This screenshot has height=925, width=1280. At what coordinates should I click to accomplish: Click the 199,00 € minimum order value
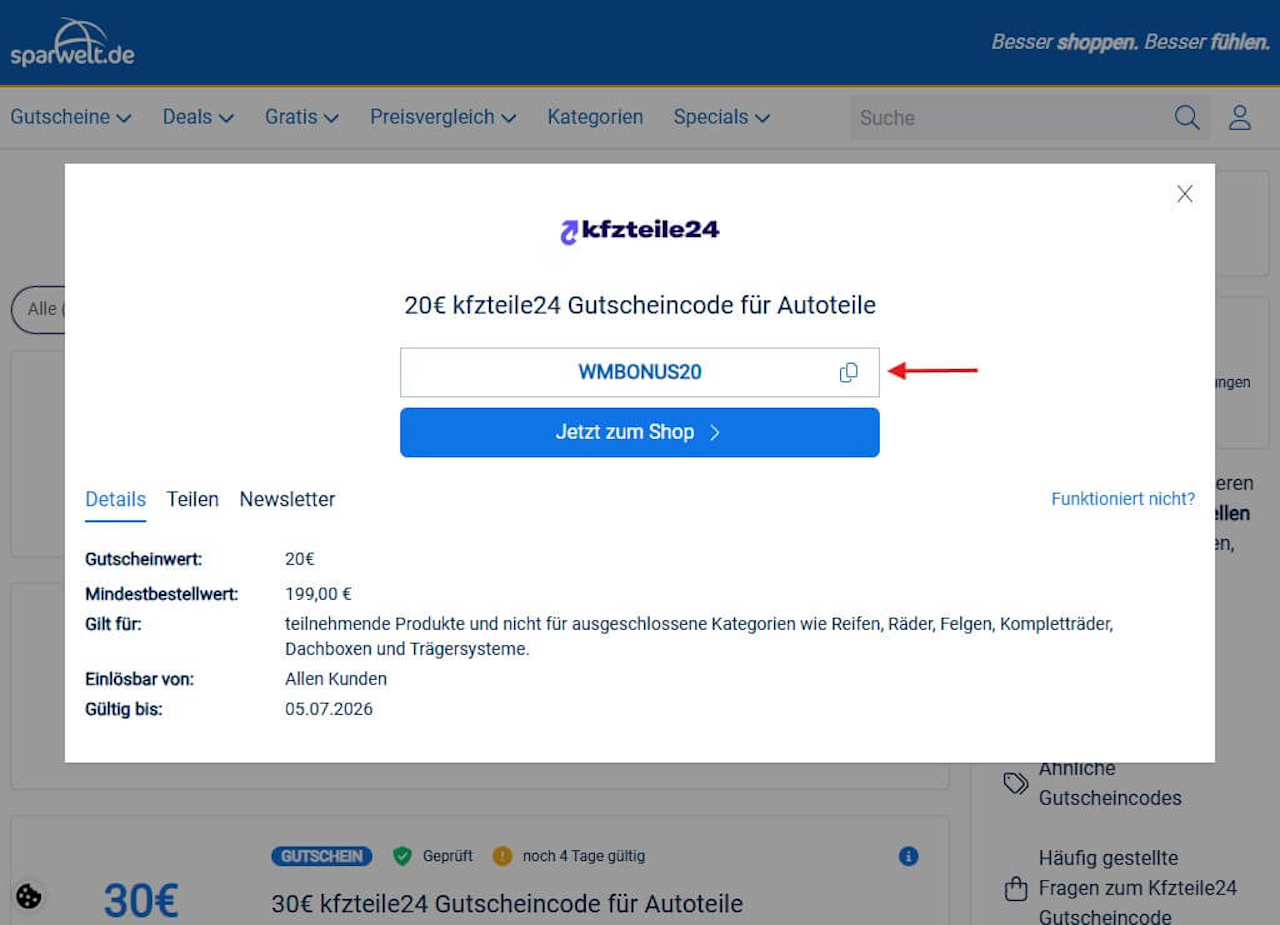pos(318,594)
